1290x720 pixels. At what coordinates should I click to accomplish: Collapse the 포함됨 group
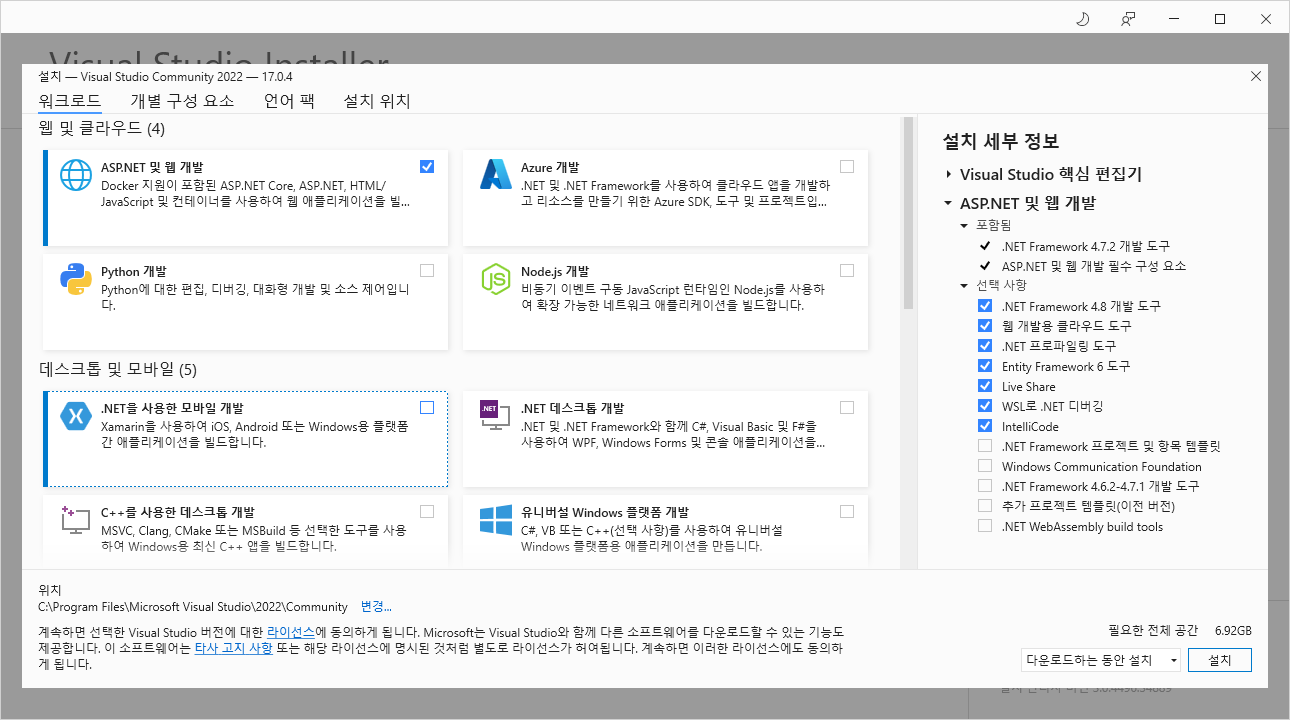pyautogui.click(x=964, y=226)
